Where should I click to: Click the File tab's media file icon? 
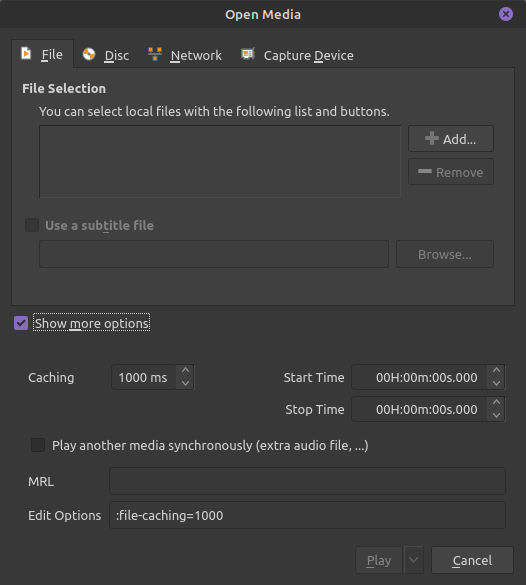(26, 53)
